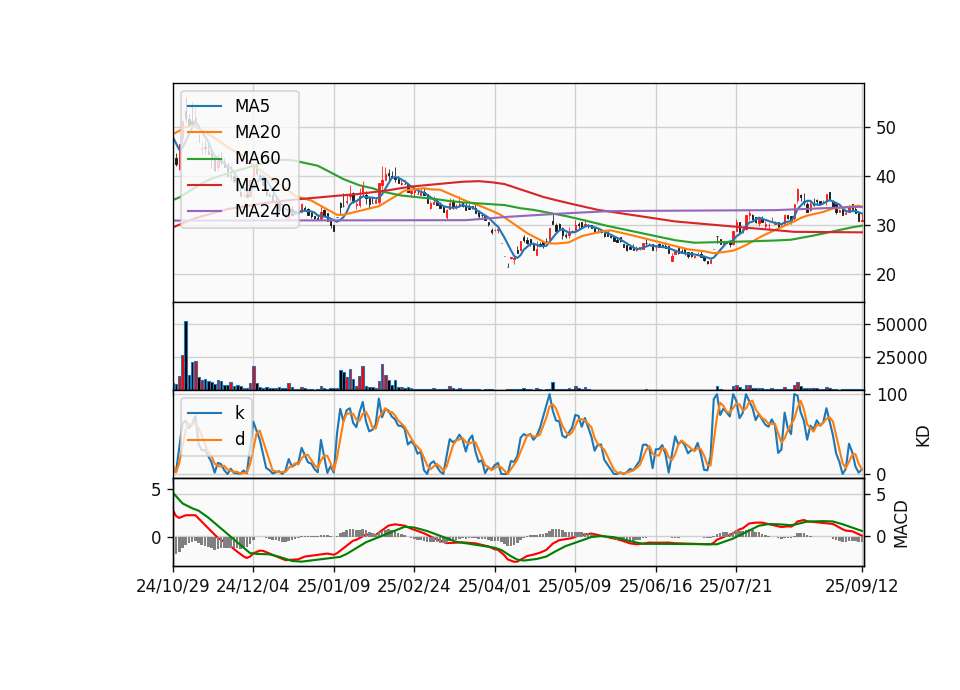Click the 25/02/24 date tick label
This screenshot has height=690, width=960.
pyautogui.click(x=414, y=586)
